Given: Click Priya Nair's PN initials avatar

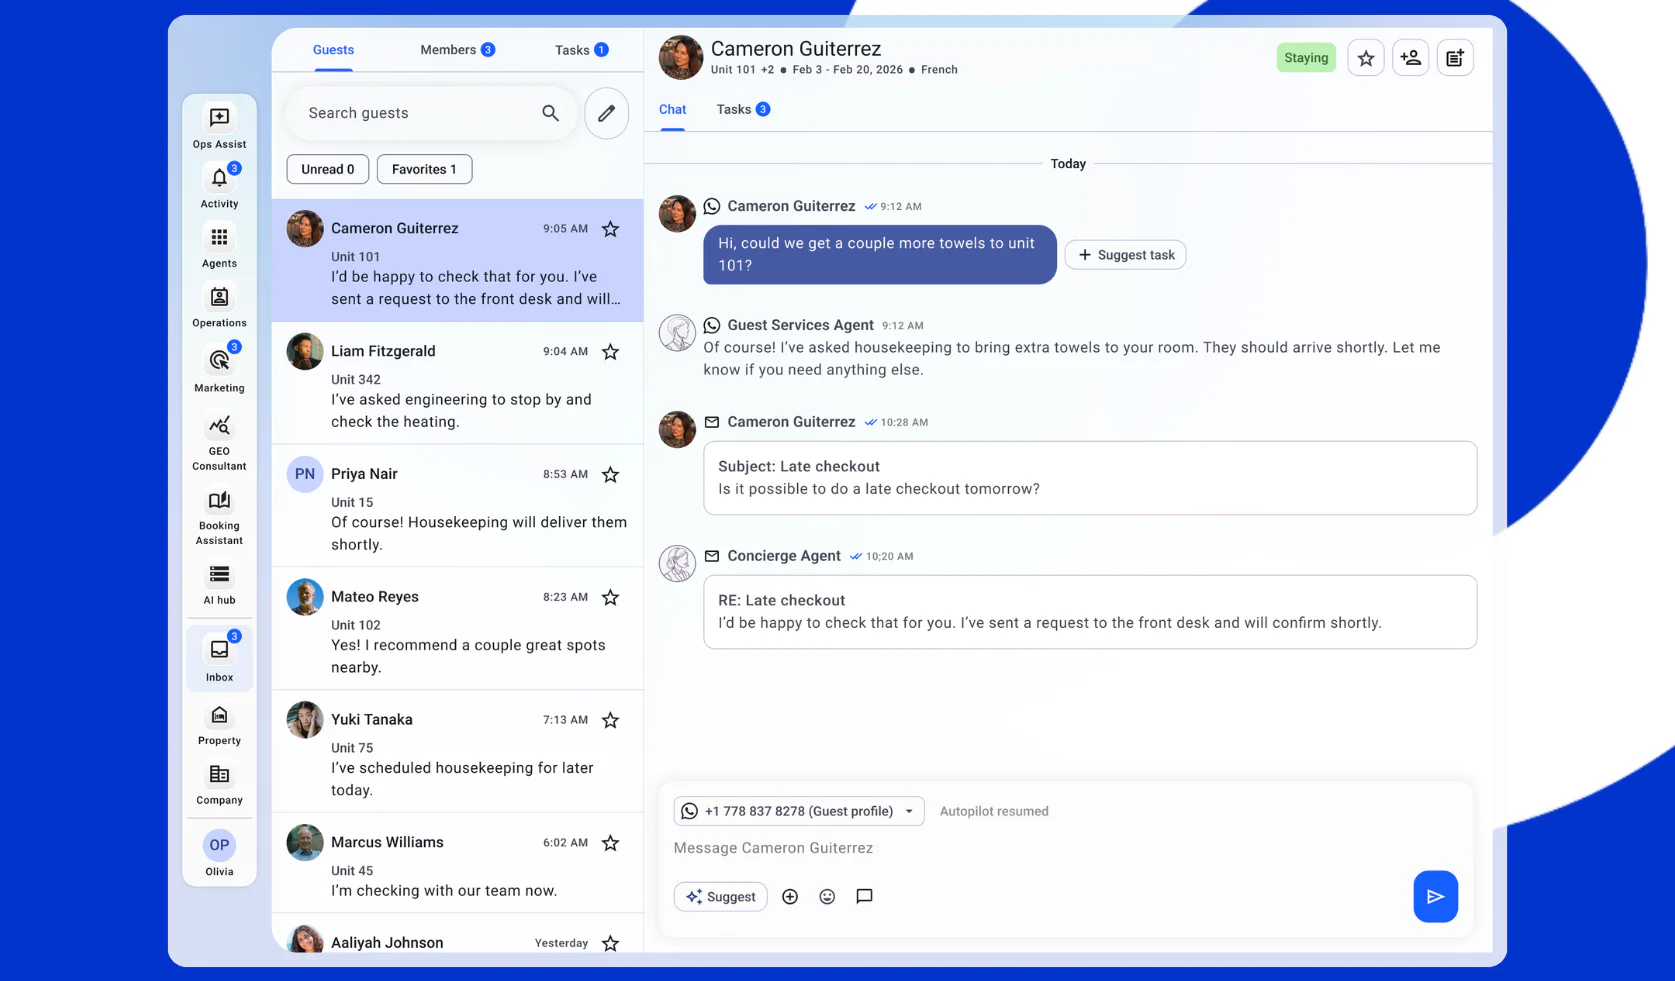Looking at the screenshot, I should tap(305, 474).
